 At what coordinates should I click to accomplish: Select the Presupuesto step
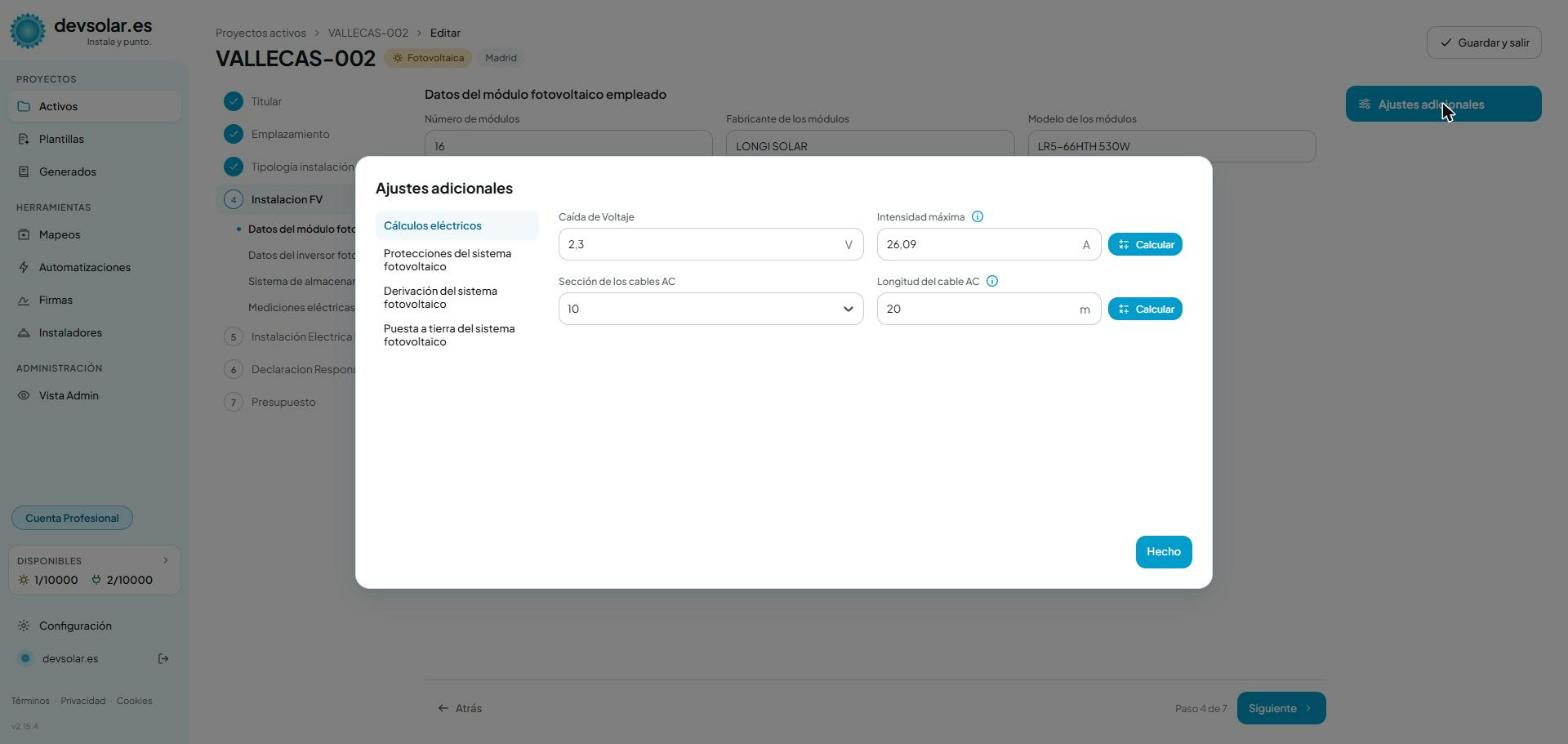coord(283,402)
